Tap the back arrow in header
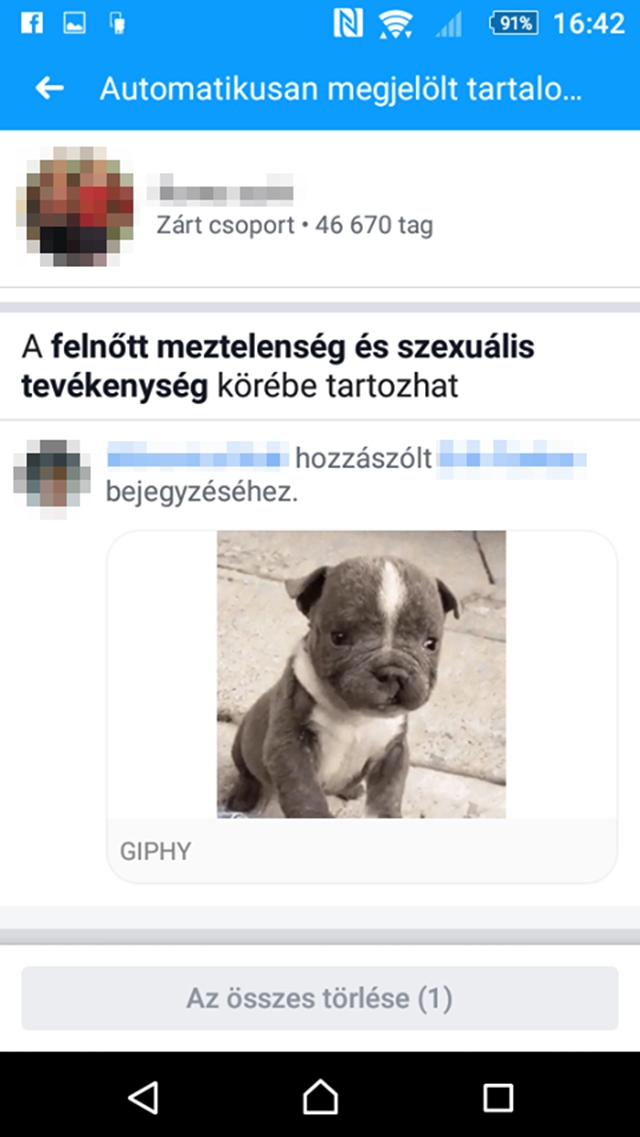 [49, 88]
